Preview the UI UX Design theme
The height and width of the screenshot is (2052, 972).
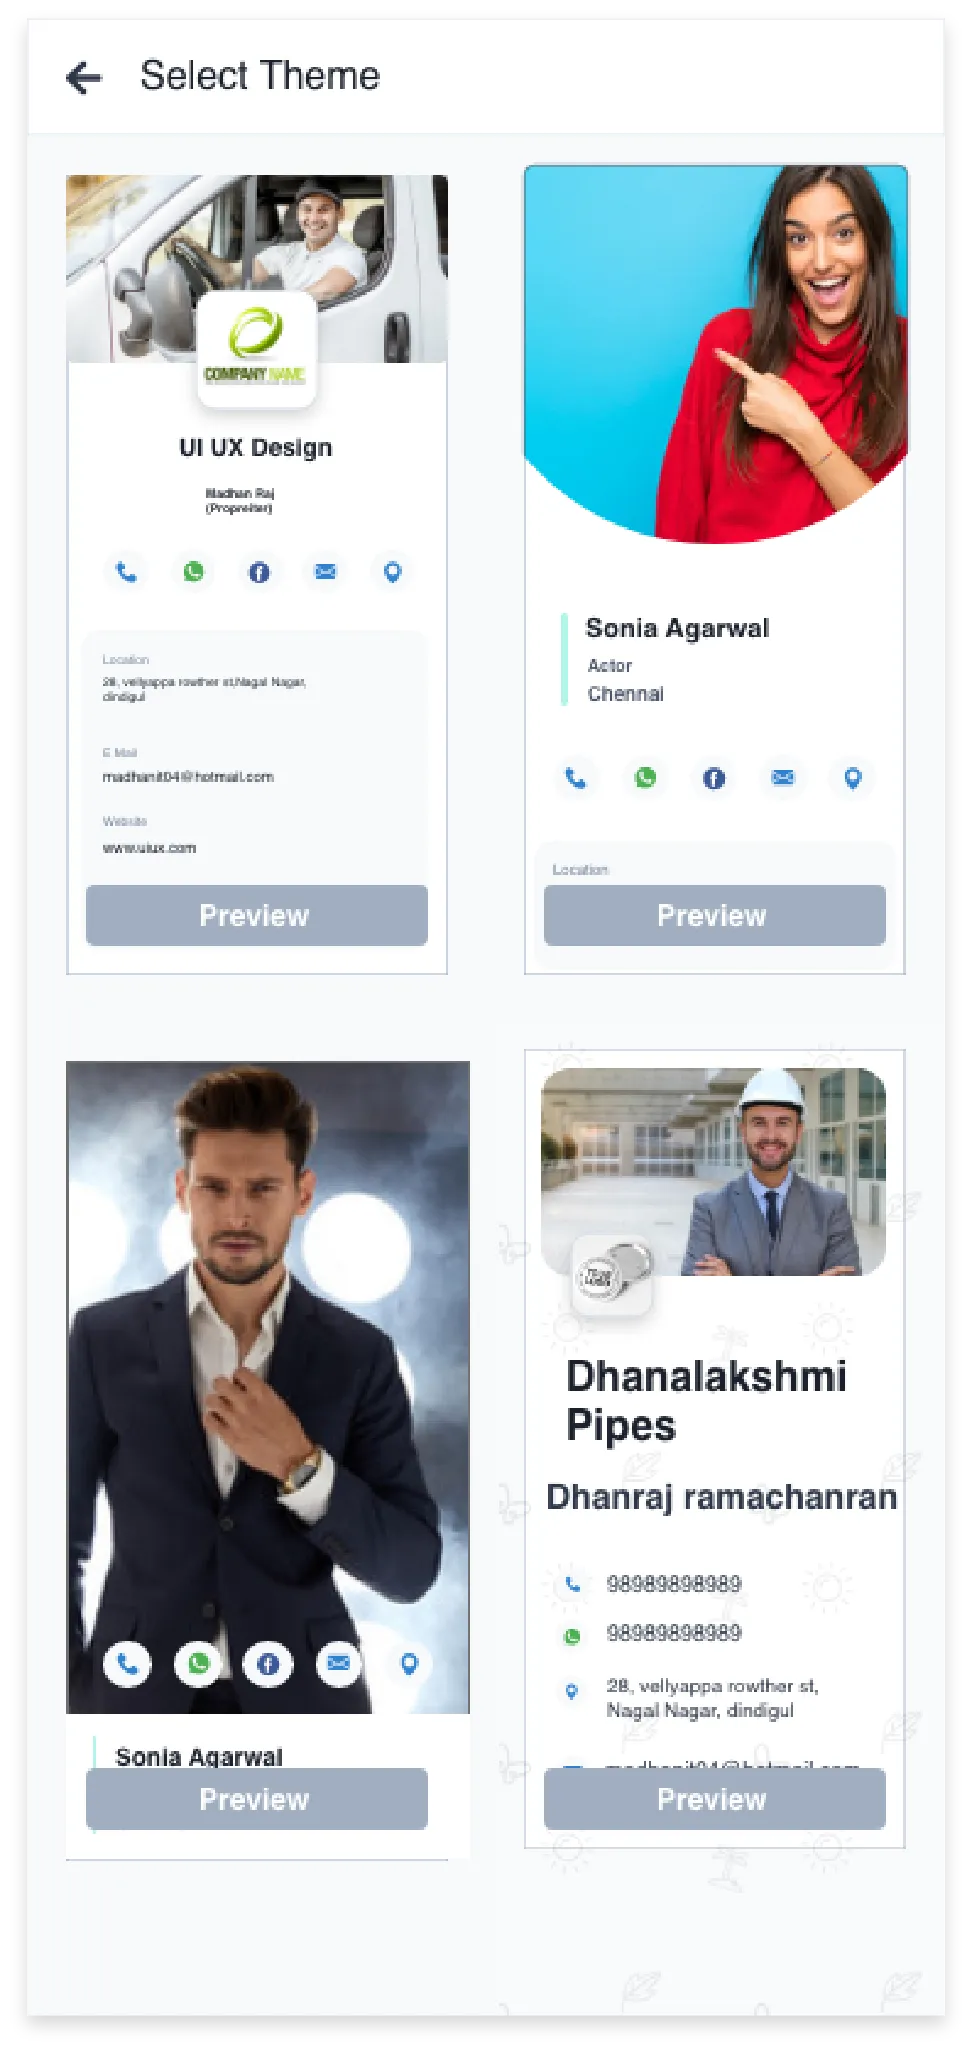(x=257, y=915)
